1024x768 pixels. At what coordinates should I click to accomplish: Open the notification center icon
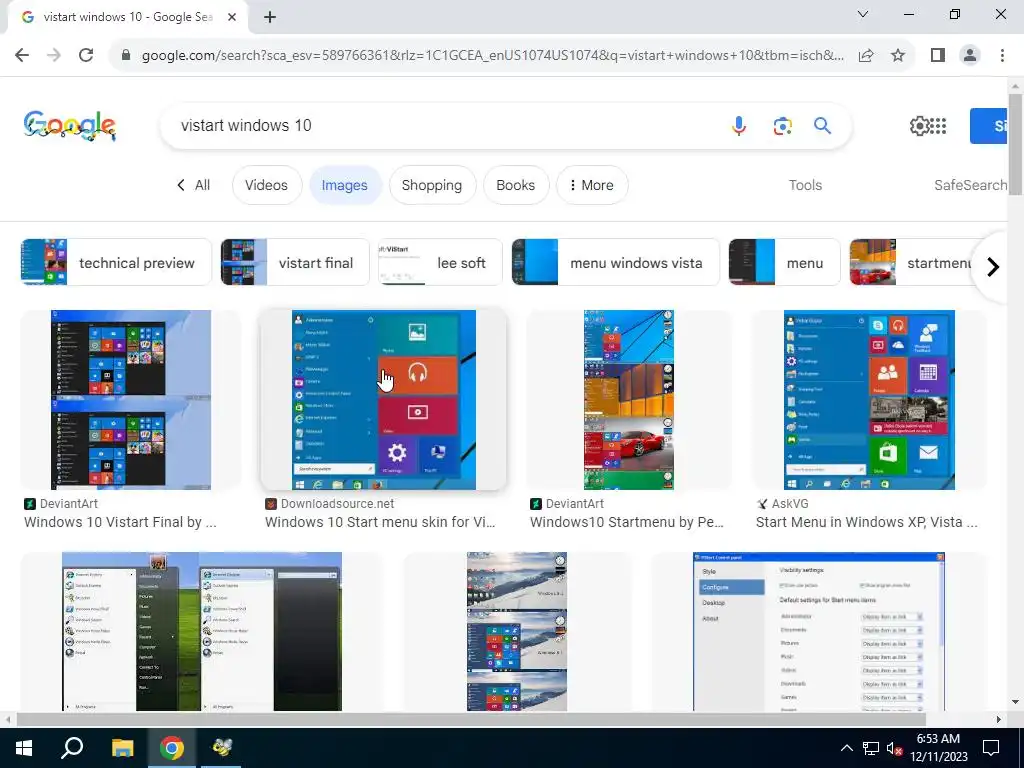point(991,748)
